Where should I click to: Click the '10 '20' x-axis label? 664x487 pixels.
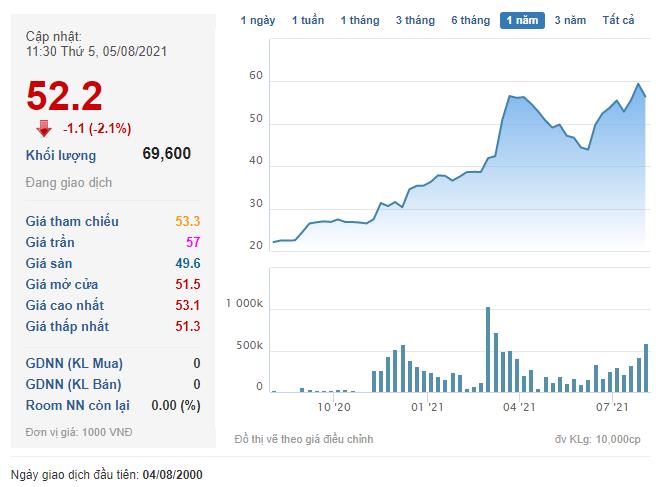334,407
